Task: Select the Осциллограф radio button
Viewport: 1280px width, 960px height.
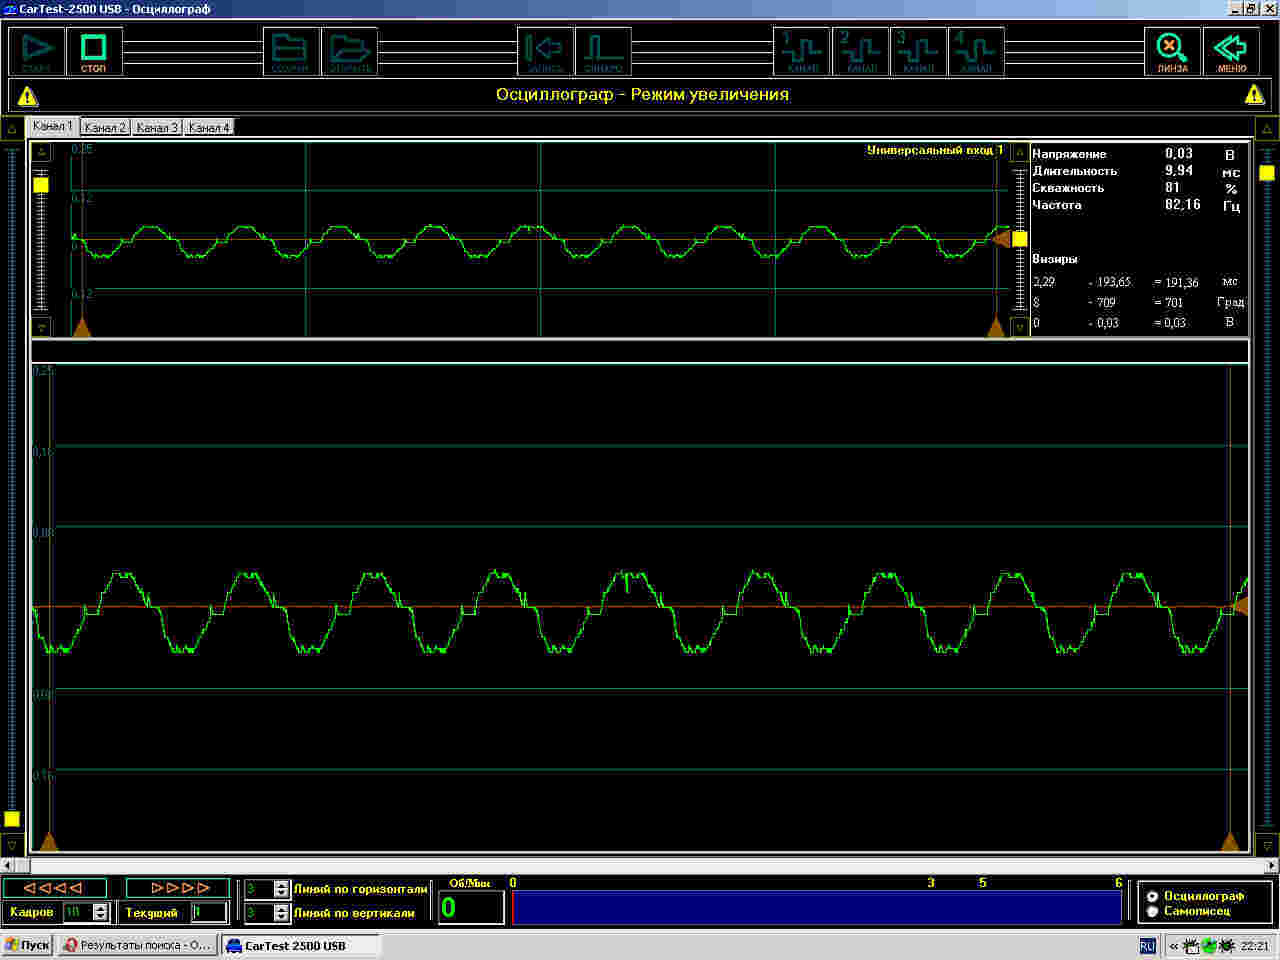Action: tap(1152, 896)
